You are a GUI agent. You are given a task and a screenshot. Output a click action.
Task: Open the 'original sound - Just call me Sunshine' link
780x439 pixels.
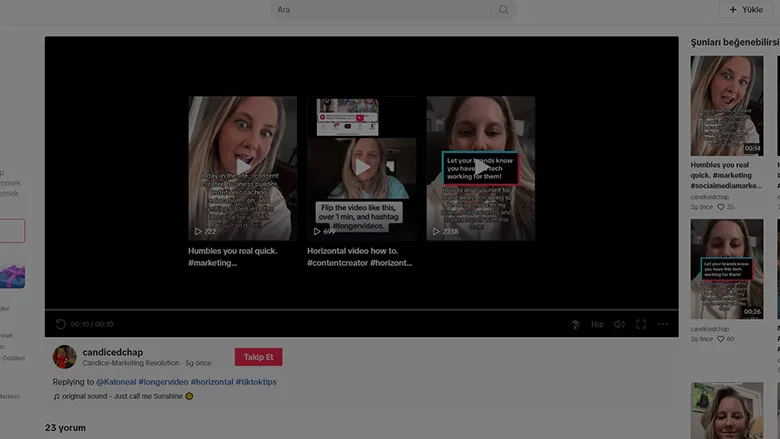(122, 396)
